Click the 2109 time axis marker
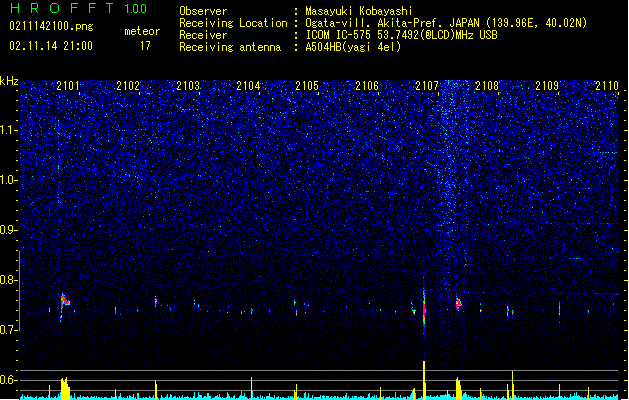The width and height of the screenshot is (629, 400). pos(547,86)
